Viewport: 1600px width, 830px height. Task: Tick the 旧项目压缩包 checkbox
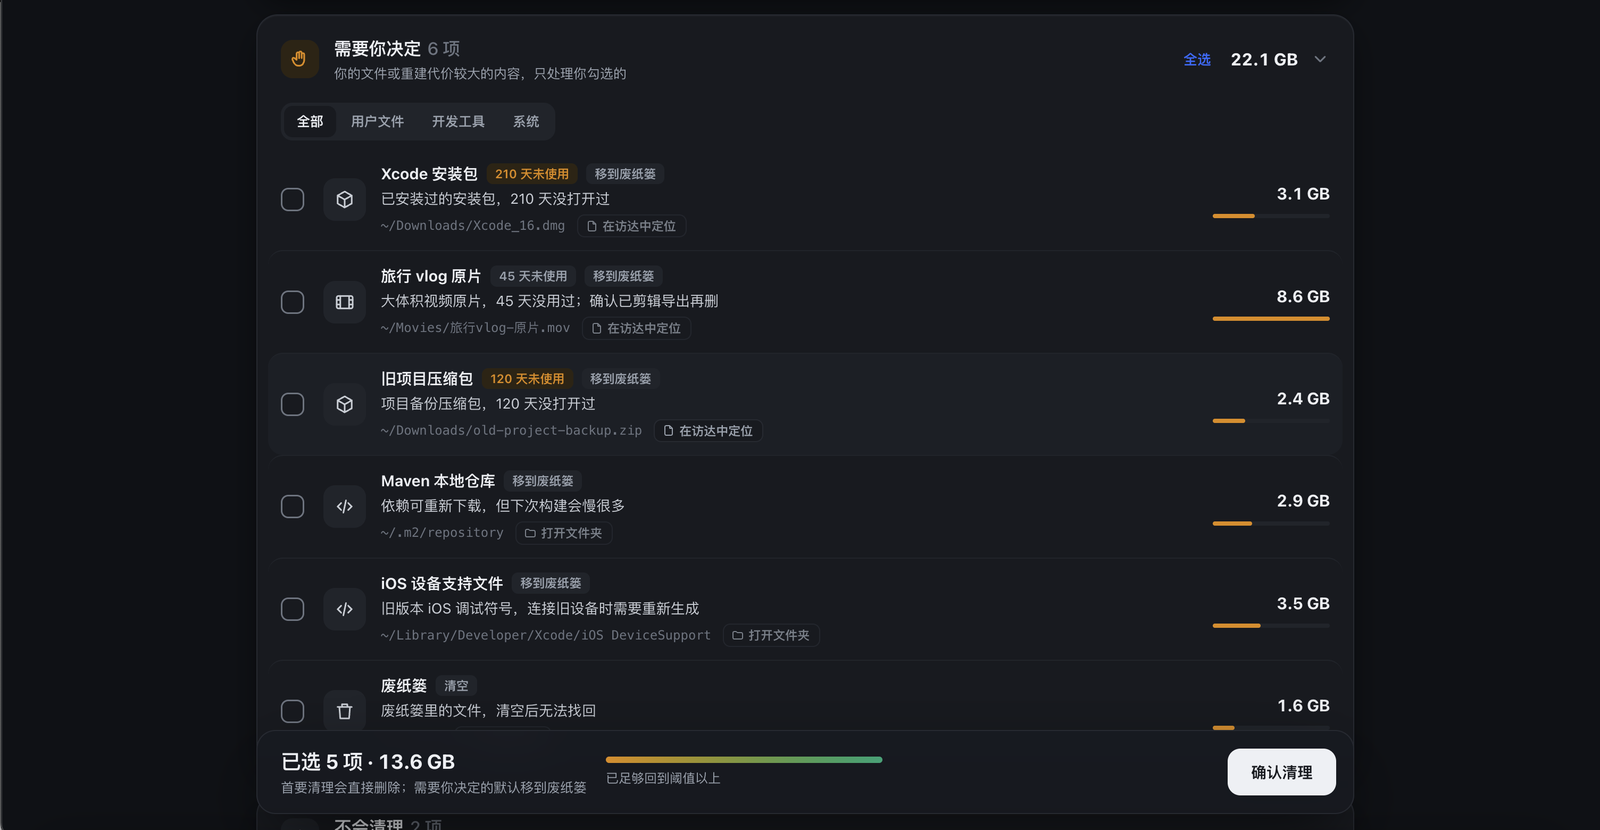tap(293, 404)
